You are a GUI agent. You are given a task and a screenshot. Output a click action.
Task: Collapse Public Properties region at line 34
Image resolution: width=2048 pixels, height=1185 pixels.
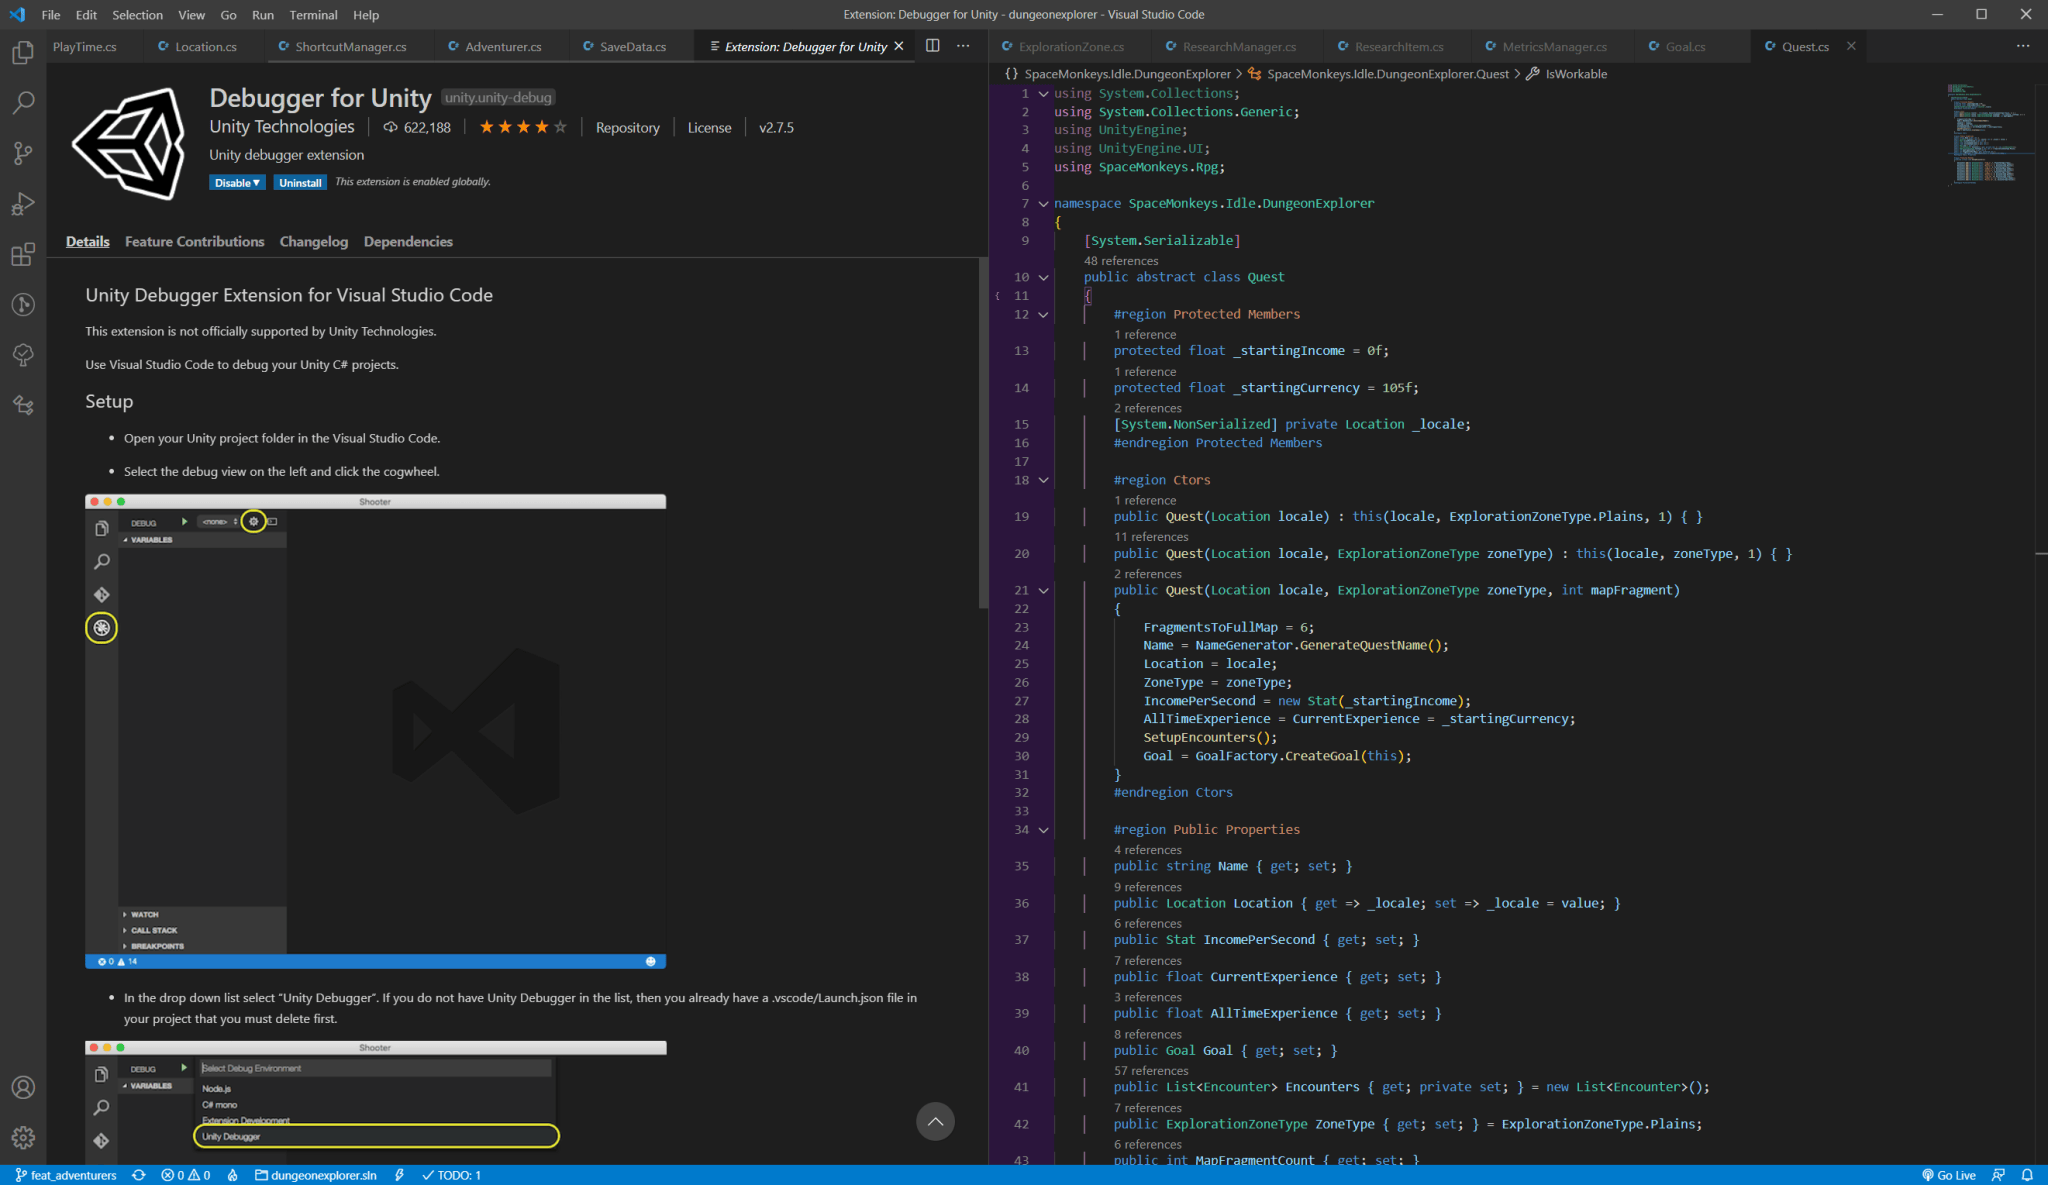coord(1043,829)
